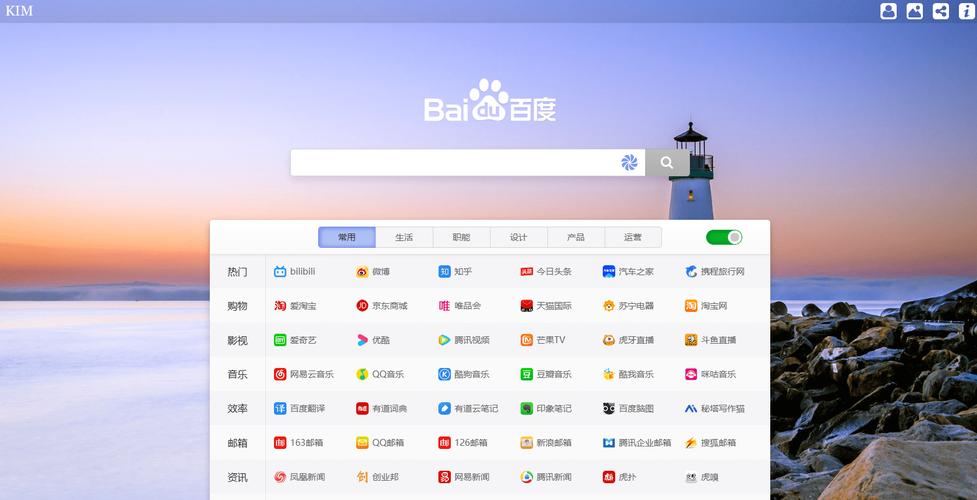This screenshot has height=500, width=977.
Task: Open the 虎嗅 link
Action: pos(702,478)
